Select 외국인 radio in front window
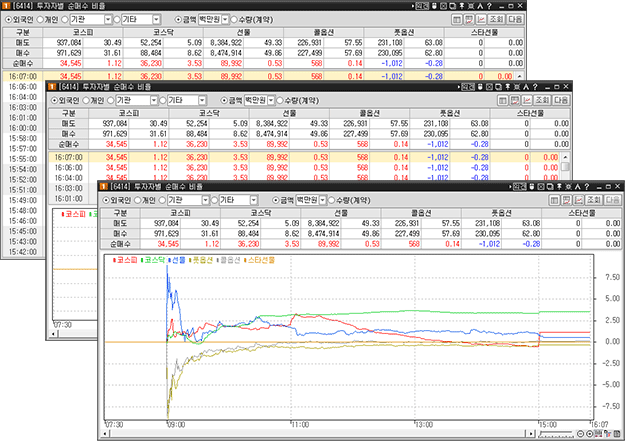 (x=106, y=200)
